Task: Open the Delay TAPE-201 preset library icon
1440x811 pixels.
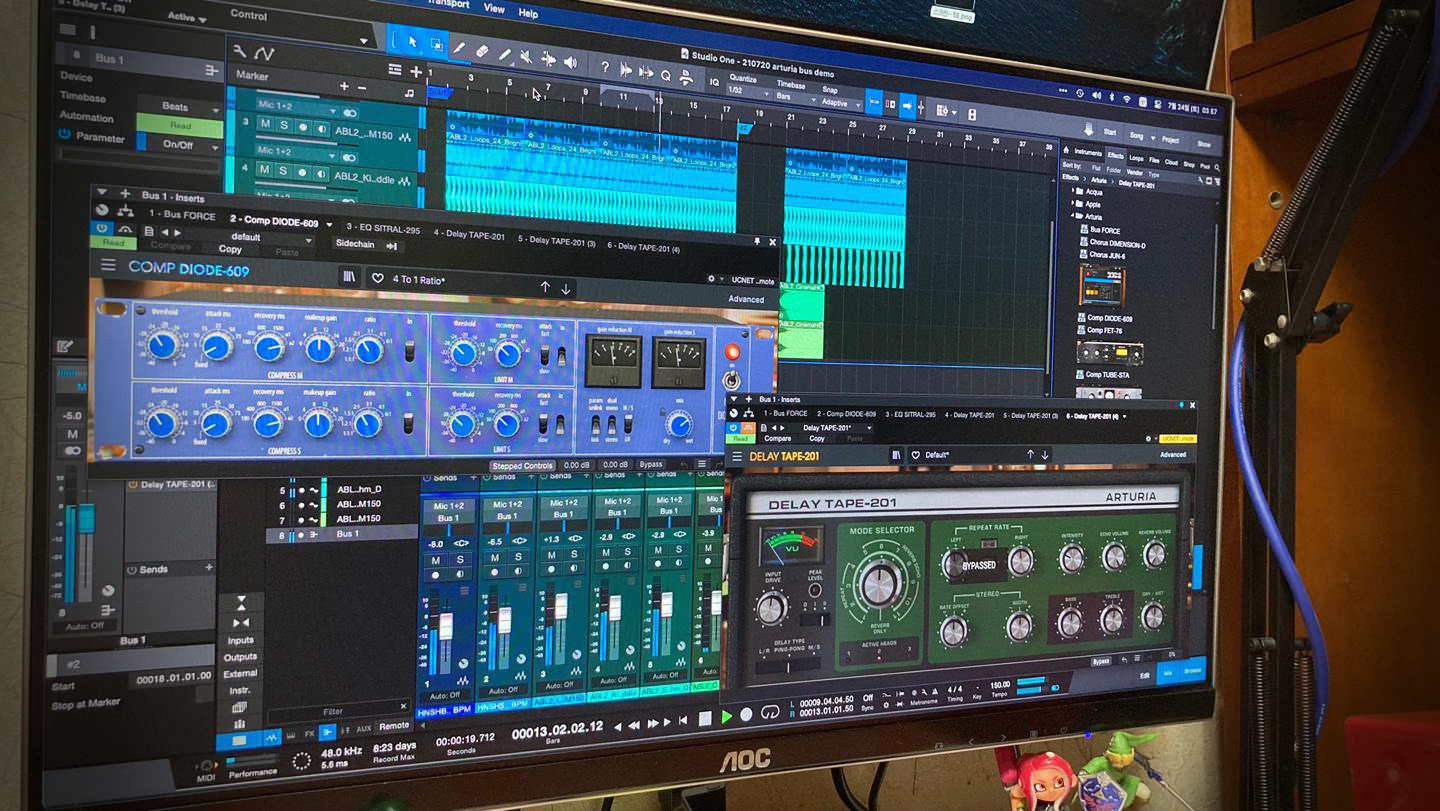Action: 897,455
